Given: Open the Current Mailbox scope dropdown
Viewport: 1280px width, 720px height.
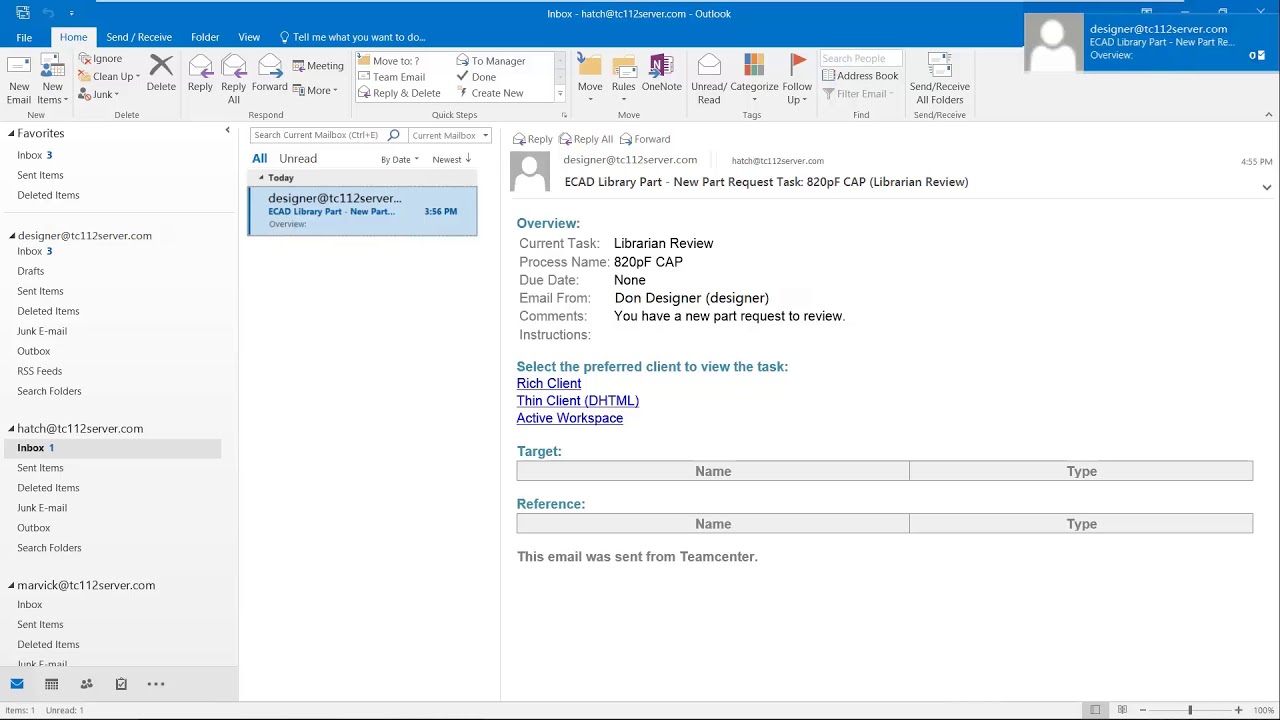Looking at the screenshot, I should 450,135.
